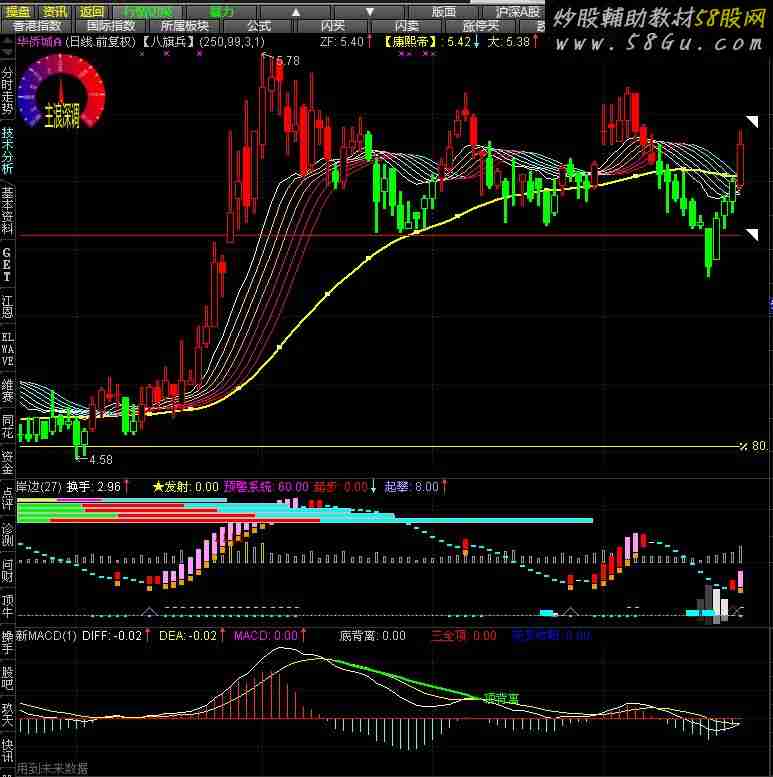Click the ★发射: 0.00 label
The image size is (773, 777).
tap(186, 487)
